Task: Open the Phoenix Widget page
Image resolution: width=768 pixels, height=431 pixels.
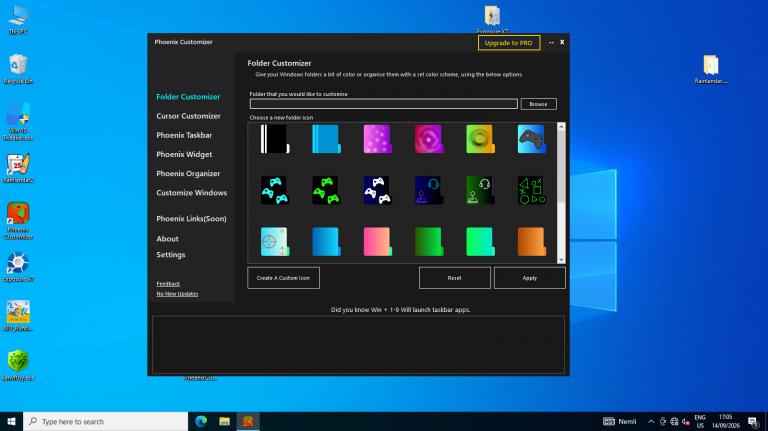Action: [x=184, y=154]
